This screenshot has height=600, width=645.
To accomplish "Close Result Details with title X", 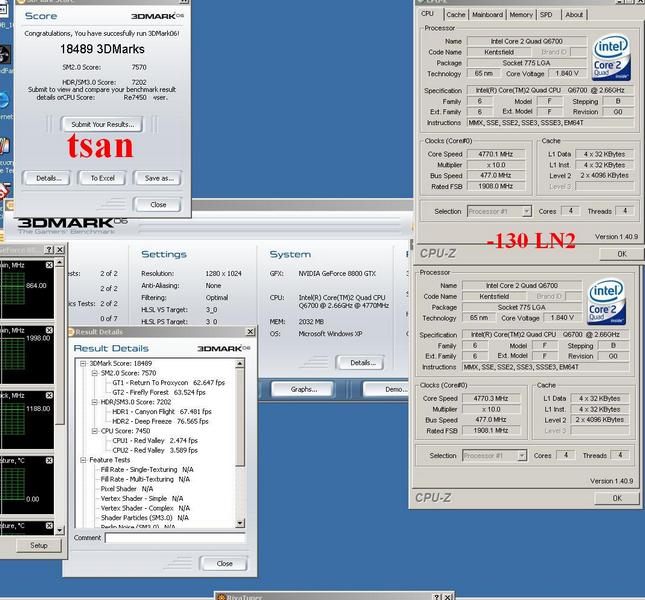I will click(x=250, y=331).
